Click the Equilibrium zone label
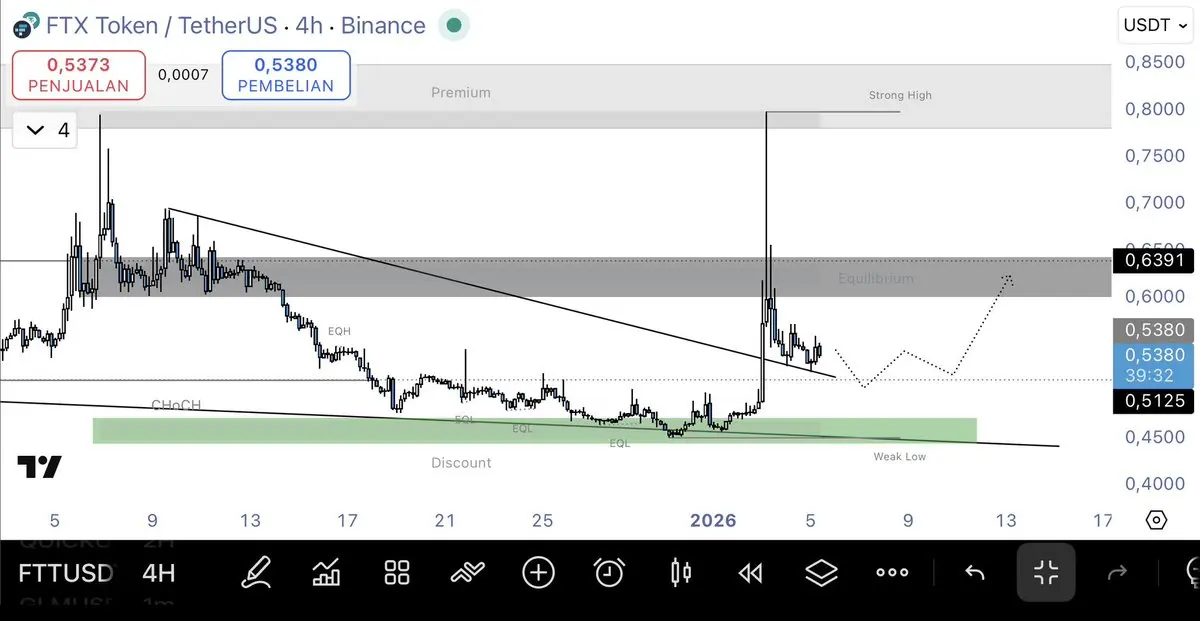Screen dimensions: 1200x621 click(876, 278)
